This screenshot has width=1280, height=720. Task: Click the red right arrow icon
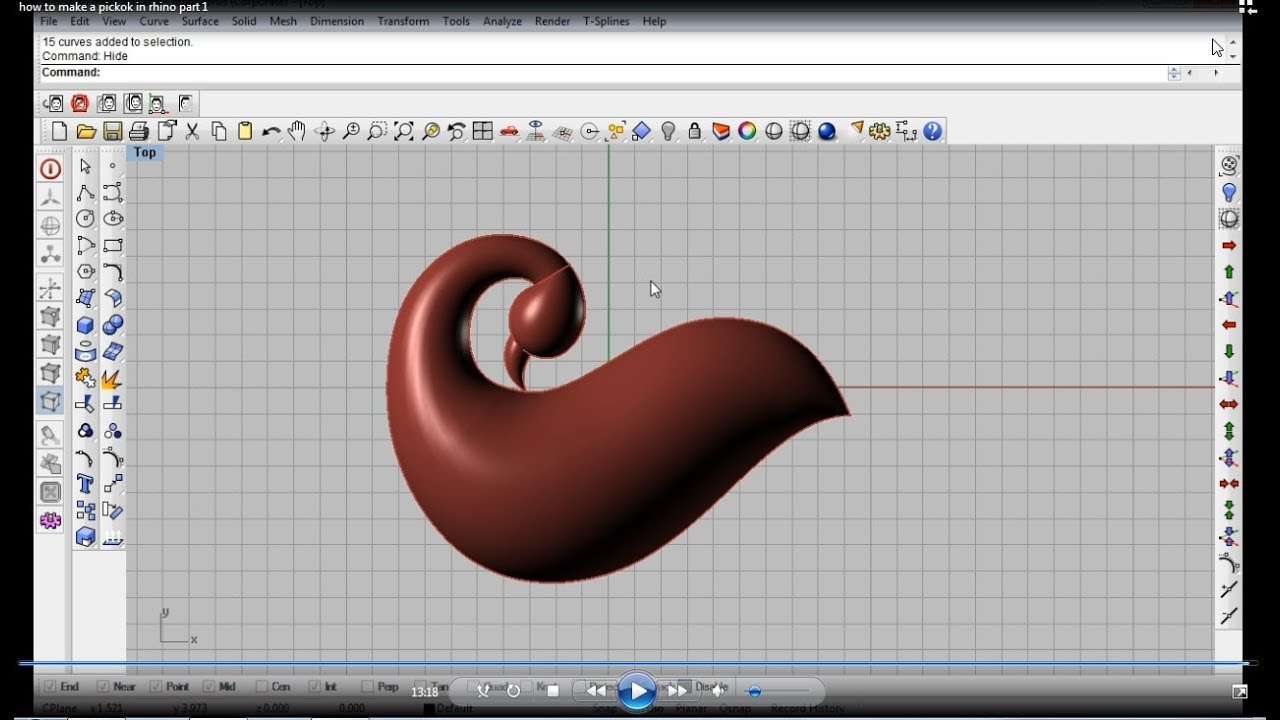tap(1229, 245)
